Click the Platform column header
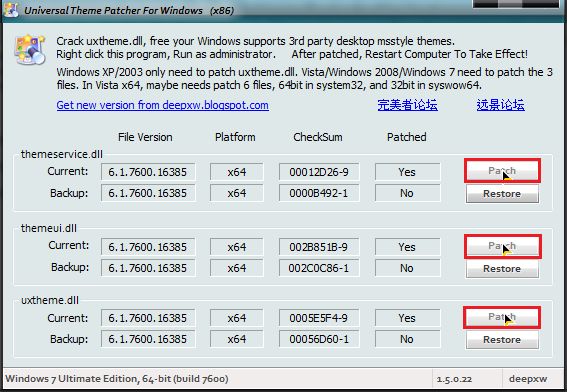This screenshot has width=567, height=392. pyautogui.click(x=235, y=137)
